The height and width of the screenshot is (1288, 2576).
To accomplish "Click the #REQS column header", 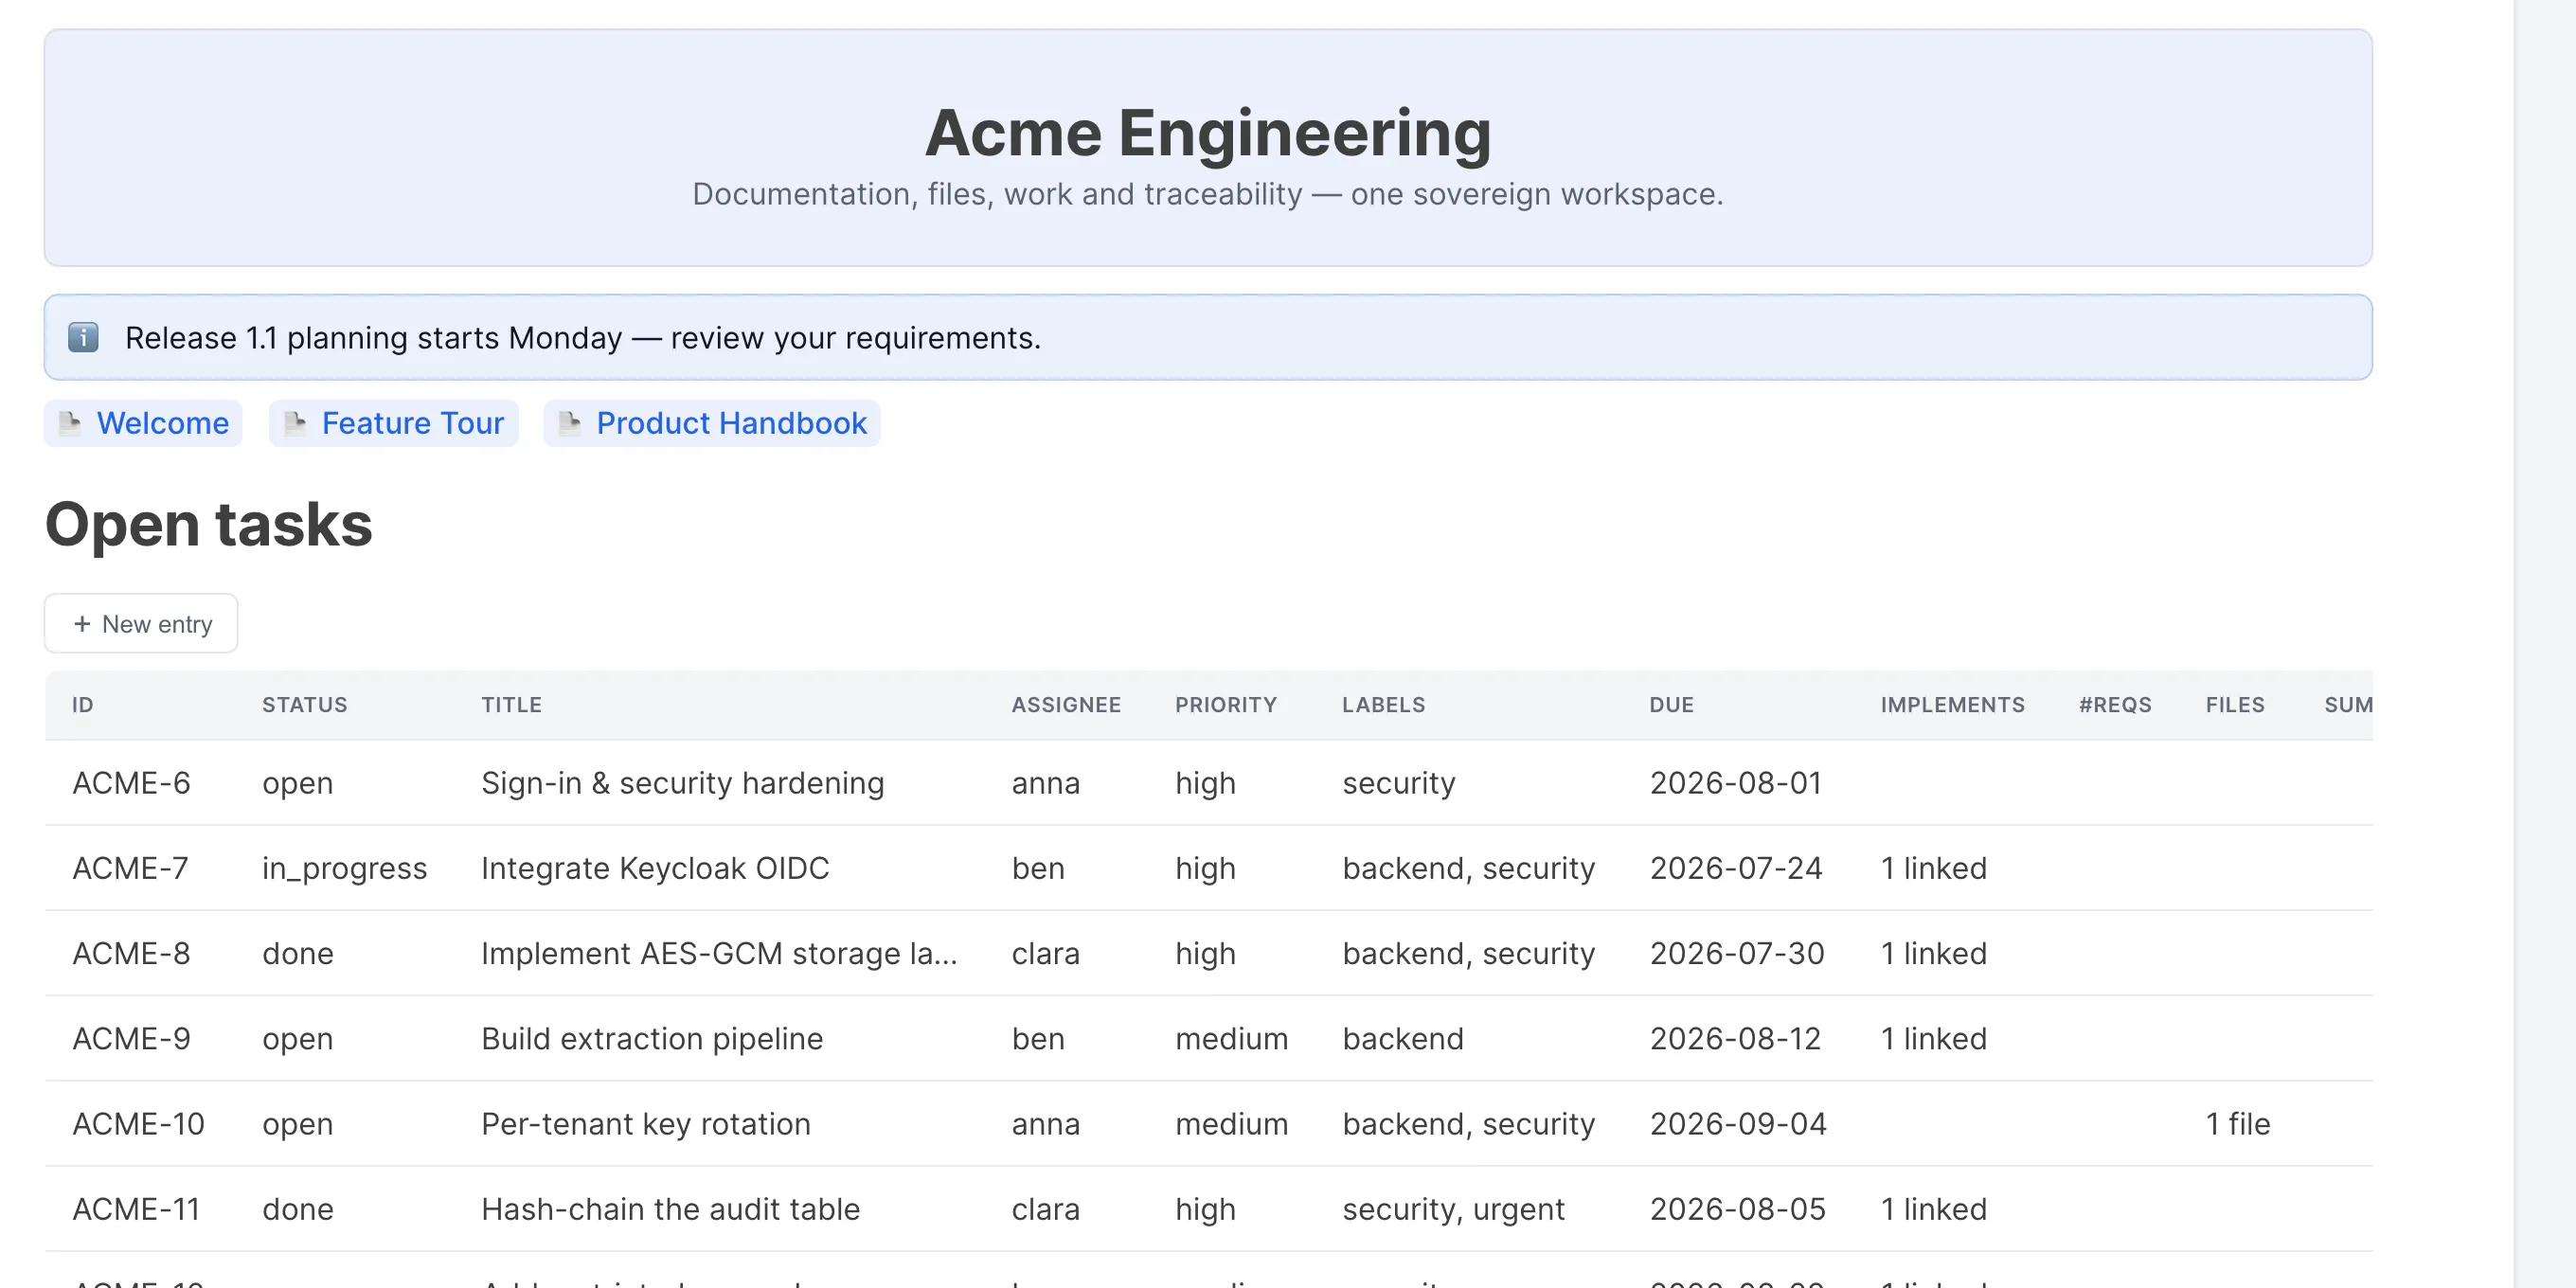I will (x=2115, y=705).
